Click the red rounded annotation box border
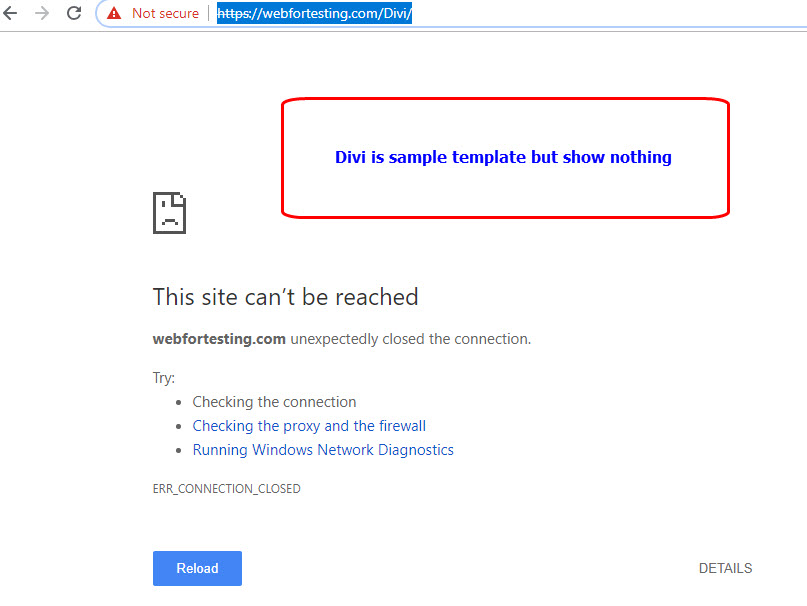Image resolution: width=807 pixels, height=606 pixels. pyautogui.click(x=283, y=157)
